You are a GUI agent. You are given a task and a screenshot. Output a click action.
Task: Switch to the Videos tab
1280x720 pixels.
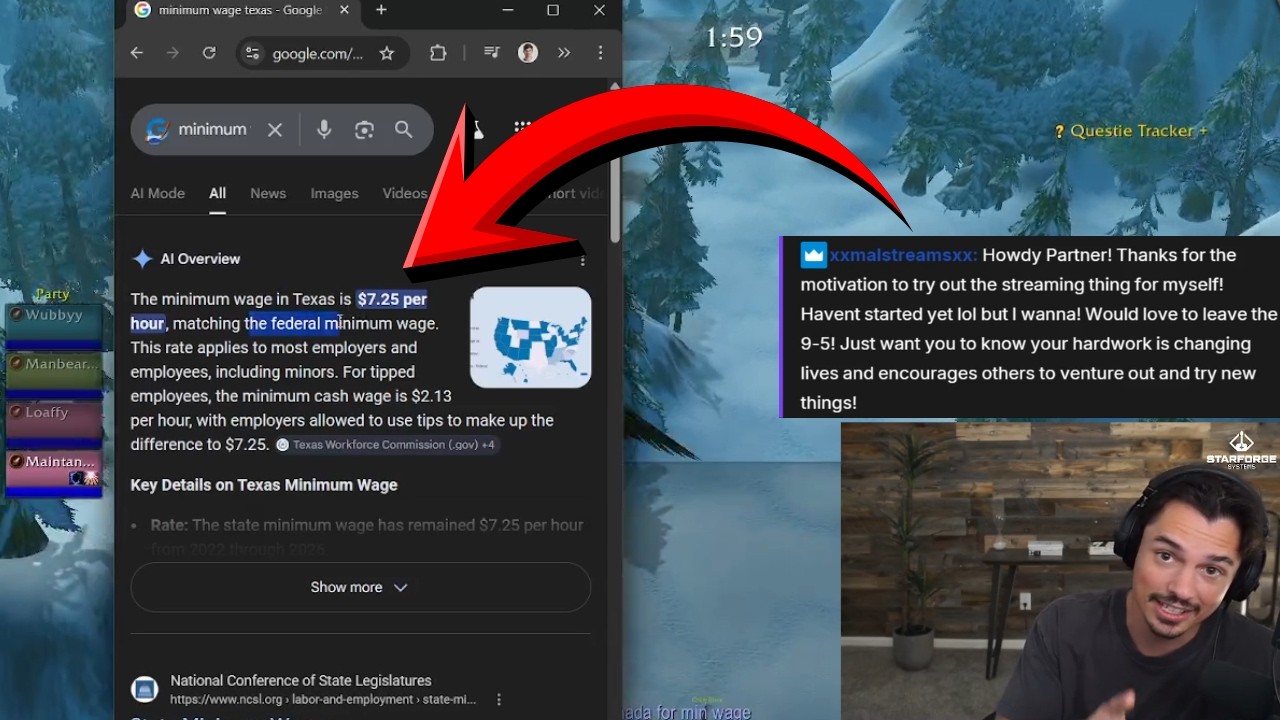[x=405, y=193]
